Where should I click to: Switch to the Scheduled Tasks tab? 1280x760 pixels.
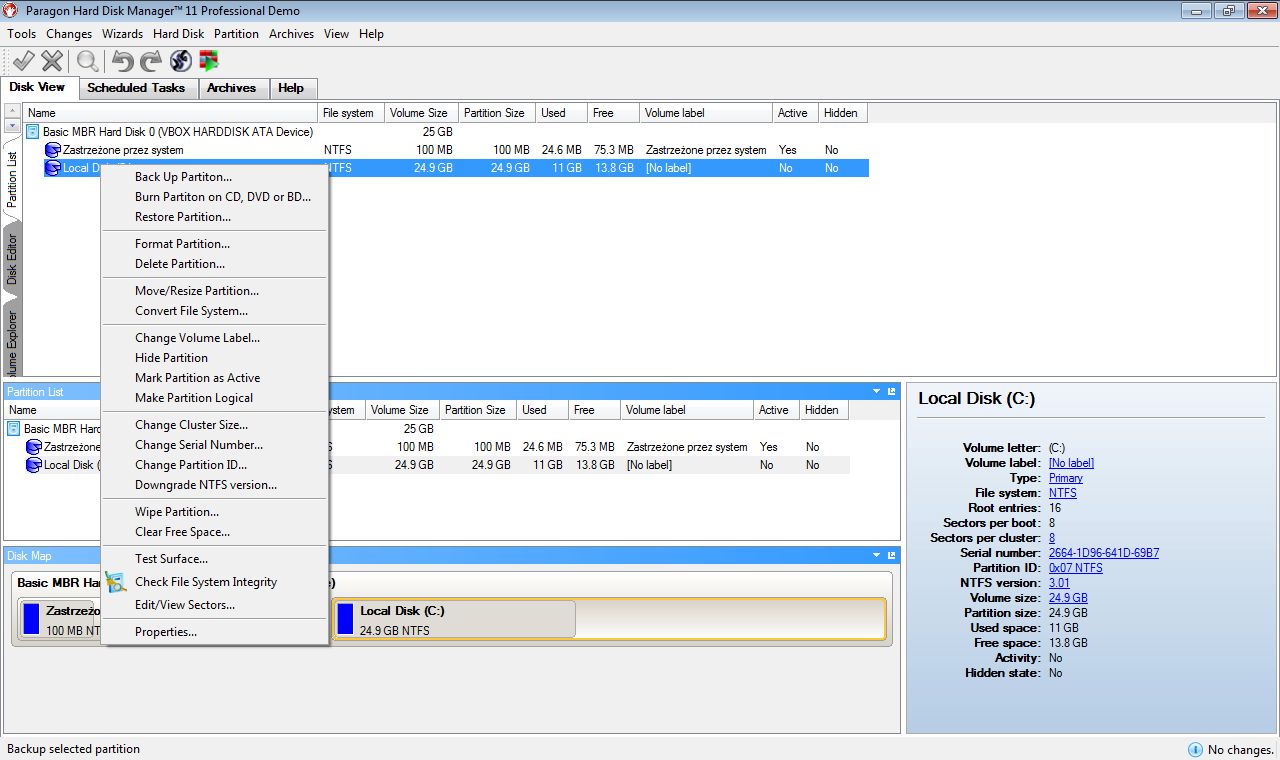[136, 88]
